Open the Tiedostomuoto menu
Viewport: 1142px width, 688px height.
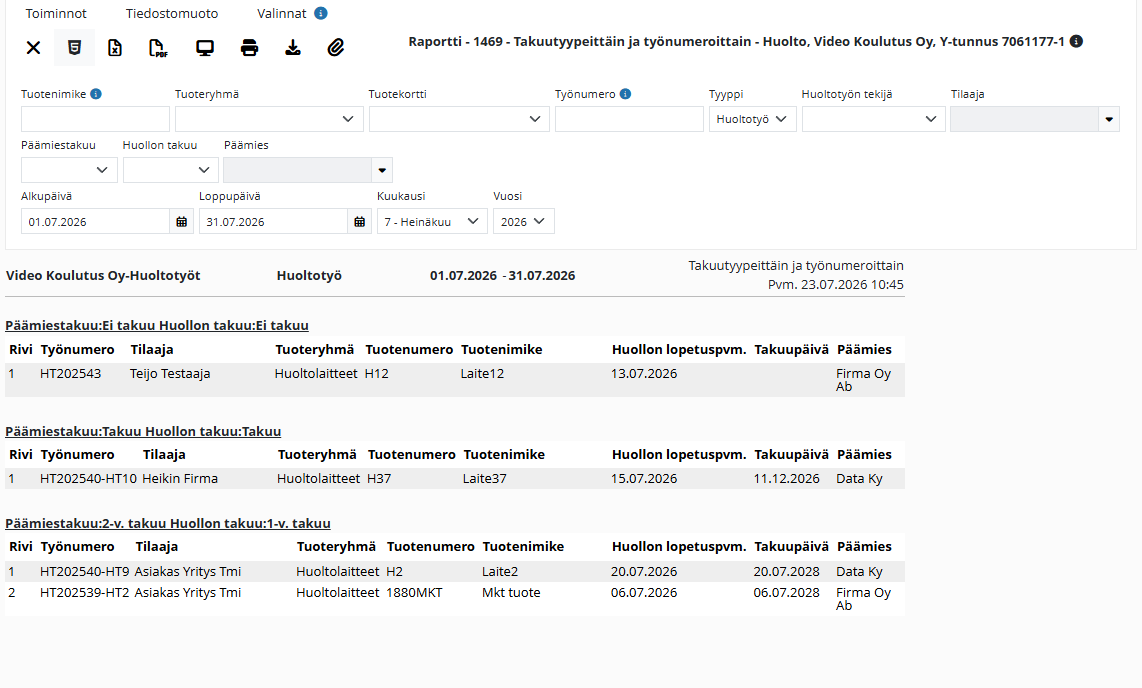click(x=172, y=13)
